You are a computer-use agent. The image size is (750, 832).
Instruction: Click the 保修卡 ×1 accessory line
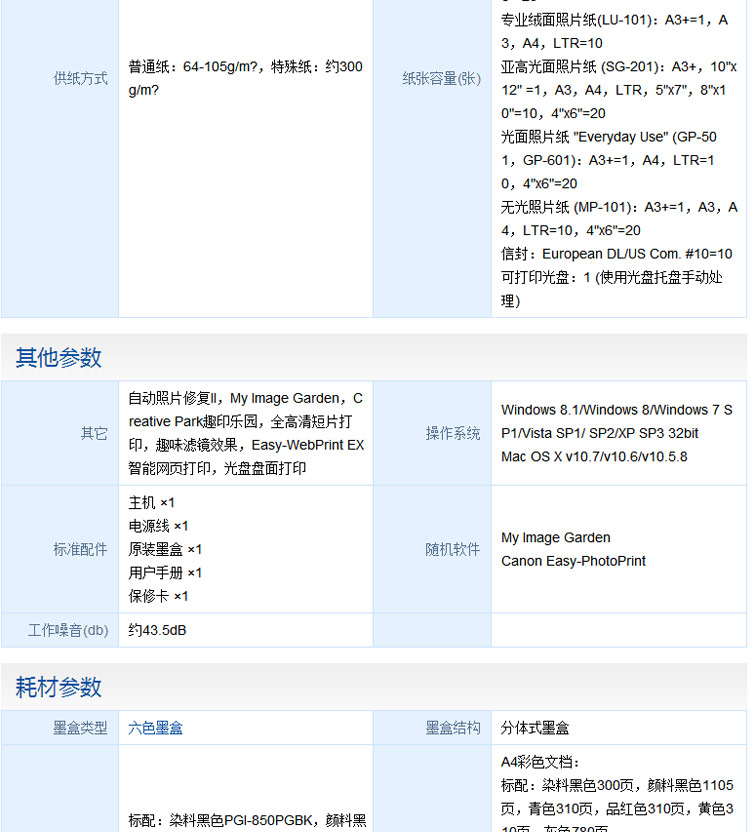158,596
